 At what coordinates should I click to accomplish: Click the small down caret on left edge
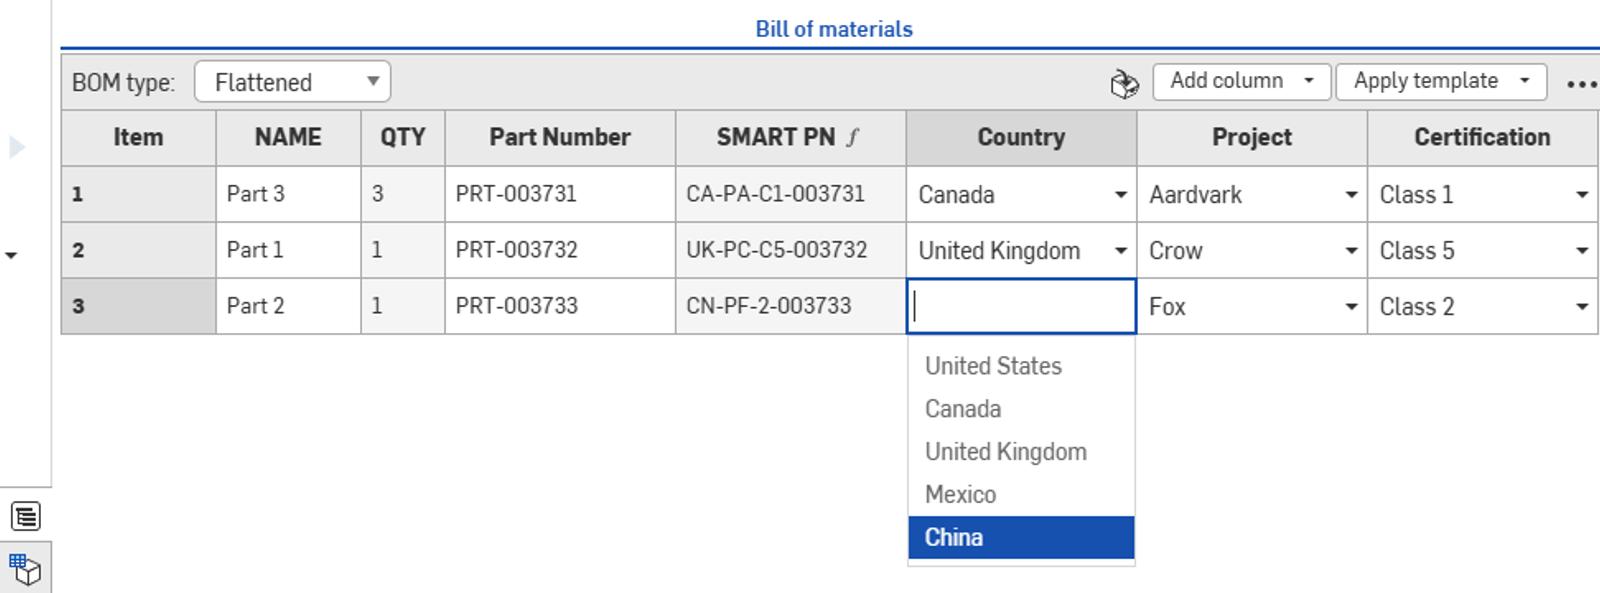click(x=12, y=257)
